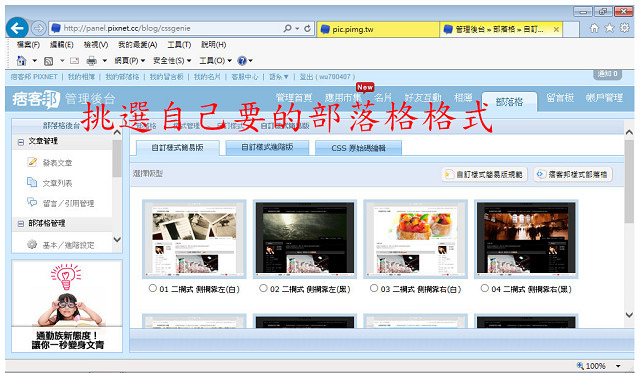Switch to the pic.pimg.tw browser tab
The width and height of the screenshot is (640, 373).
(x=378, y=29)
